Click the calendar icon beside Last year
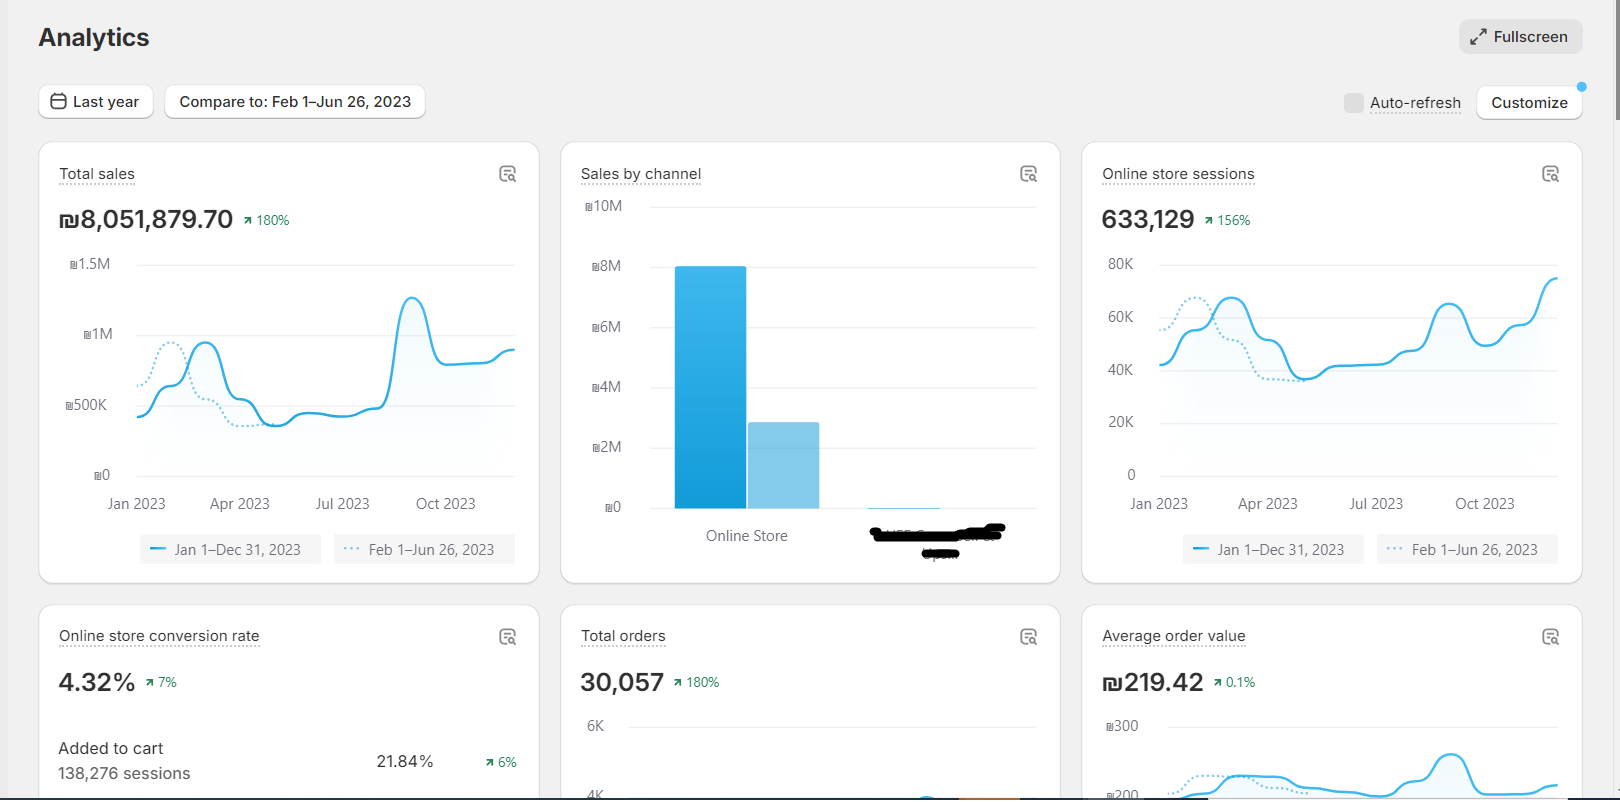 click(59, 102)
